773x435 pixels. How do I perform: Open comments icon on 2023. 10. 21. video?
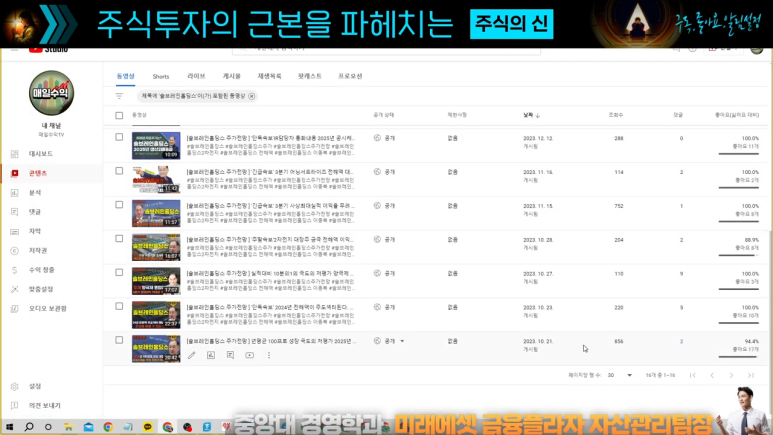tap(230, 355)
